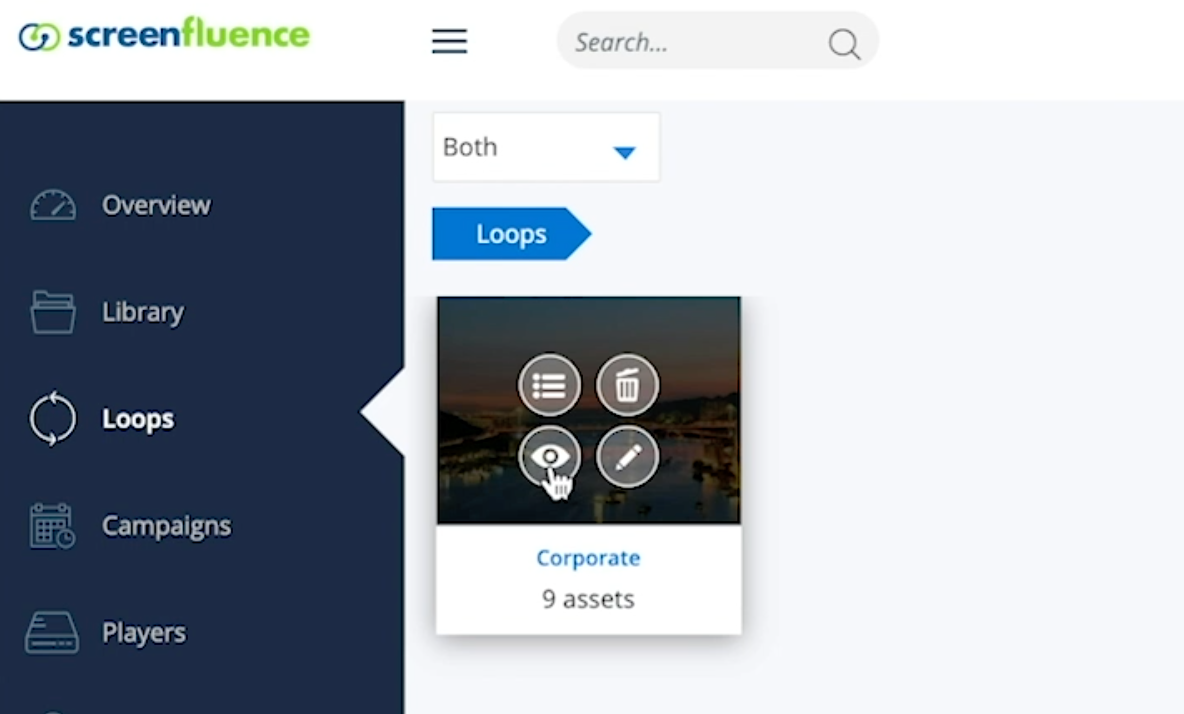Image resolution: width=1184 pixels, height=714 pixels.
Task: Edit the Corporate loop via the pencil icon
Action: (x=627, y=457)
